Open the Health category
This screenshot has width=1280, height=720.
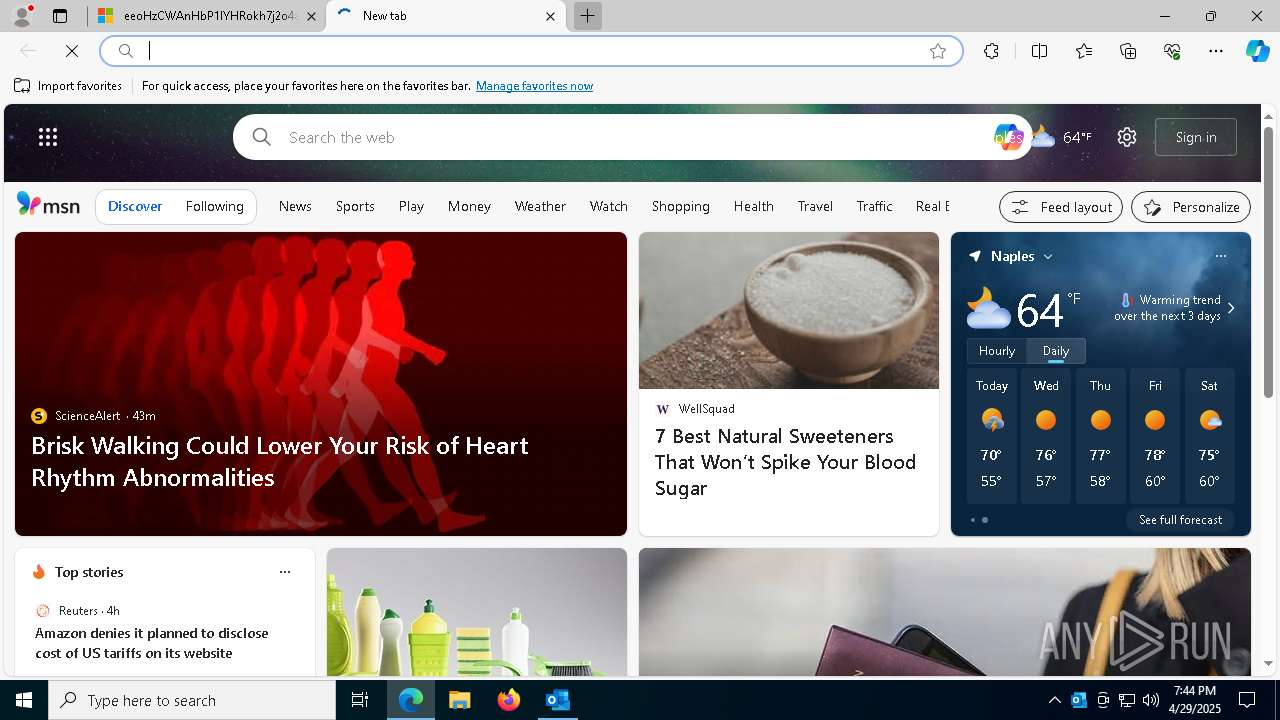click(754, 206)
